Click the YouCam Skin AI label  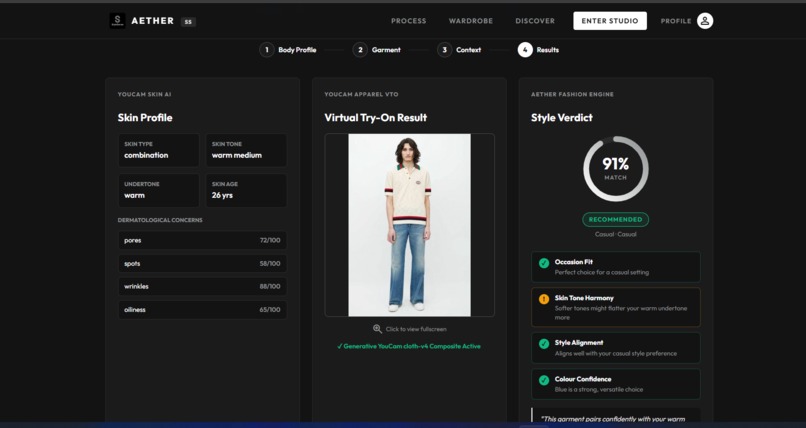[144, 95]
